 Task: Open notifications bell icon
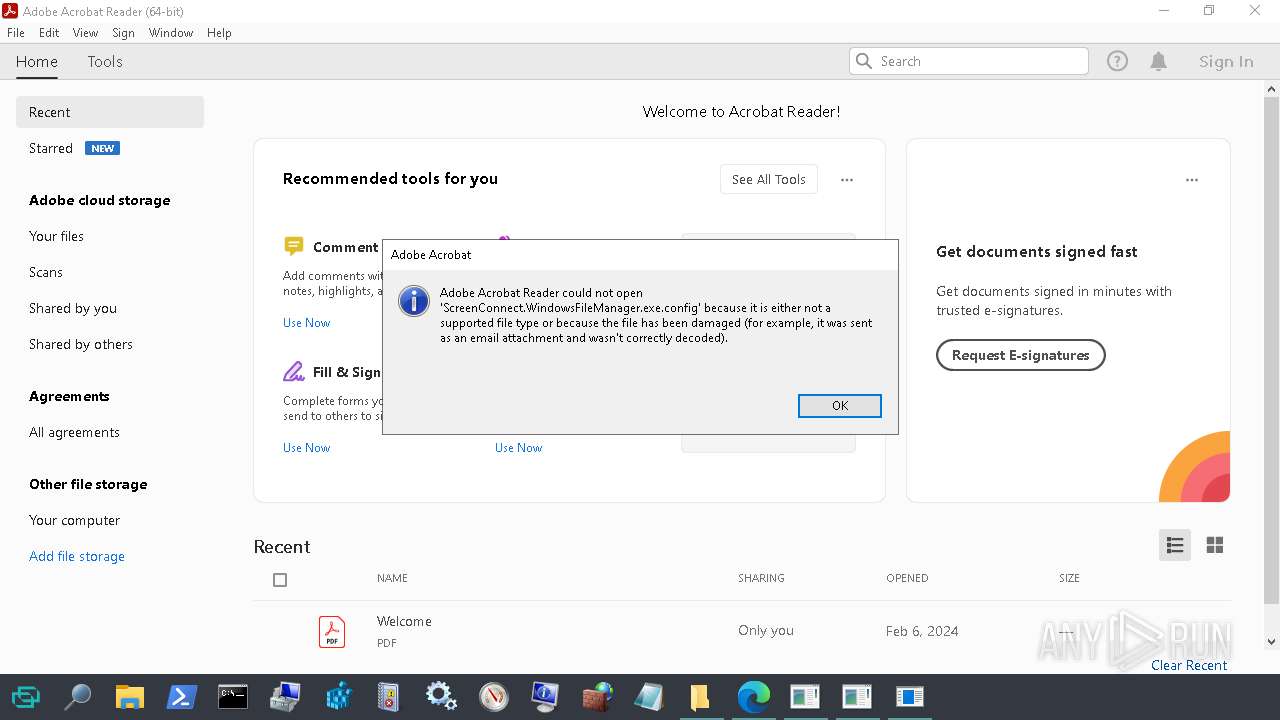(x=1159, y=61)
